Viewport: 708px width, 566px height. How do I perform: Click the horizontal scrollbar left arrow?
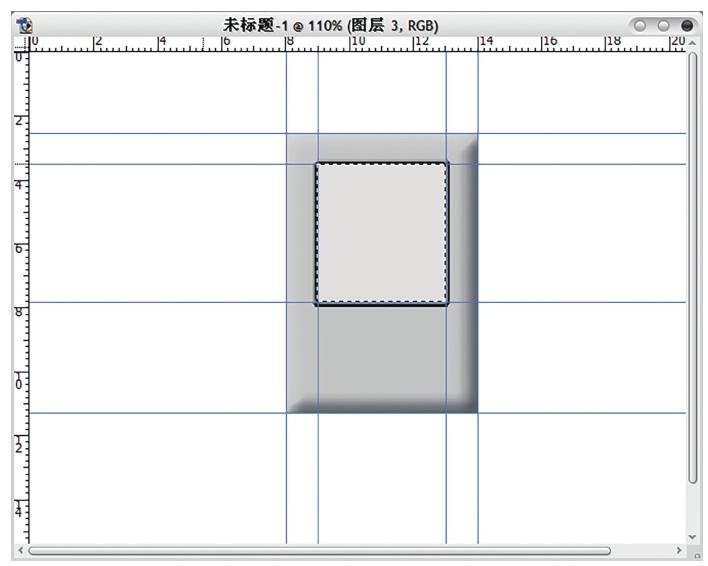coord(20,550)
